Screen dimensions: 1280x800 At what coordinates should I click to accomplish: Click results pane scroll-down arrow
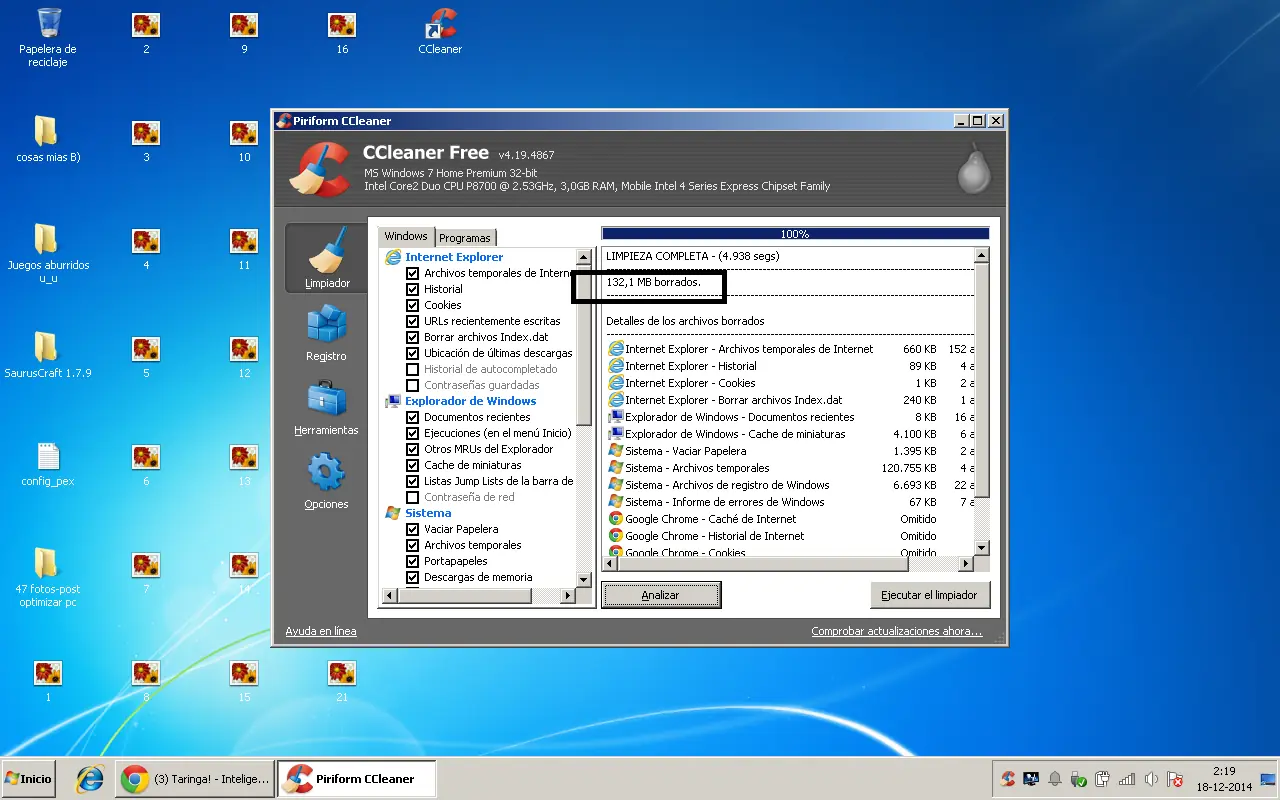pyautogui.click(x=981, y=547)
